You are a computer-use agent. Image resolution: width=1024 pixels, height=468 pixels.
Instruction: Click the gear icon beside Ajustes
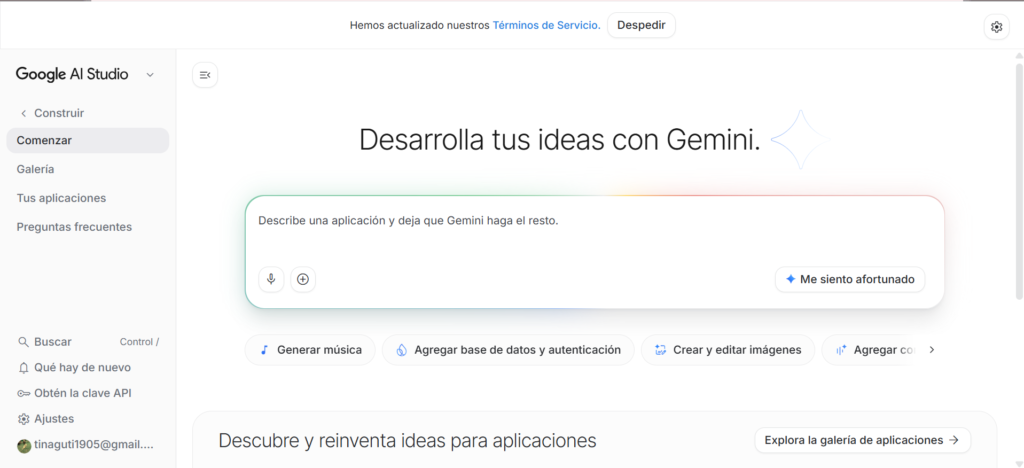[x=24, y=418]
